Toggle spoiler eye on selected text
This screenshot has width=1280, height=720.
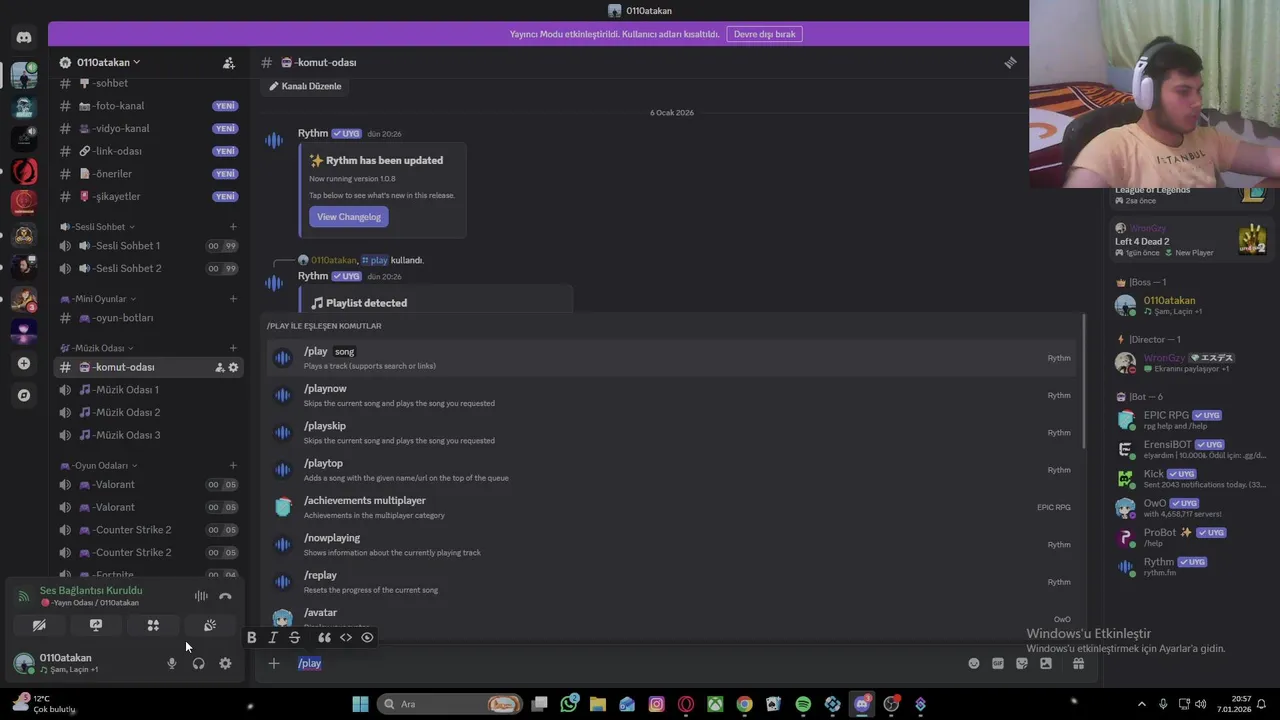click(x=367, y=637)
